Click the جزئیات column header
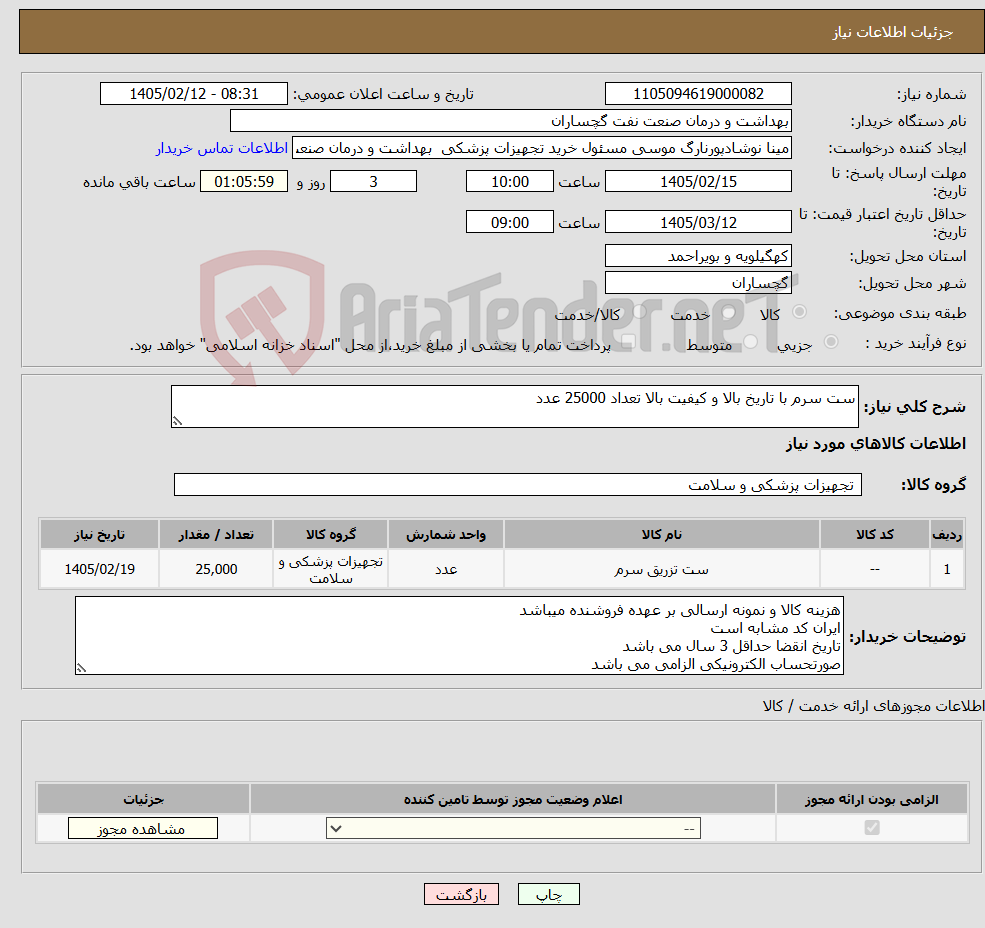Viewport: 985px width, 928px height. click(143, 799)
